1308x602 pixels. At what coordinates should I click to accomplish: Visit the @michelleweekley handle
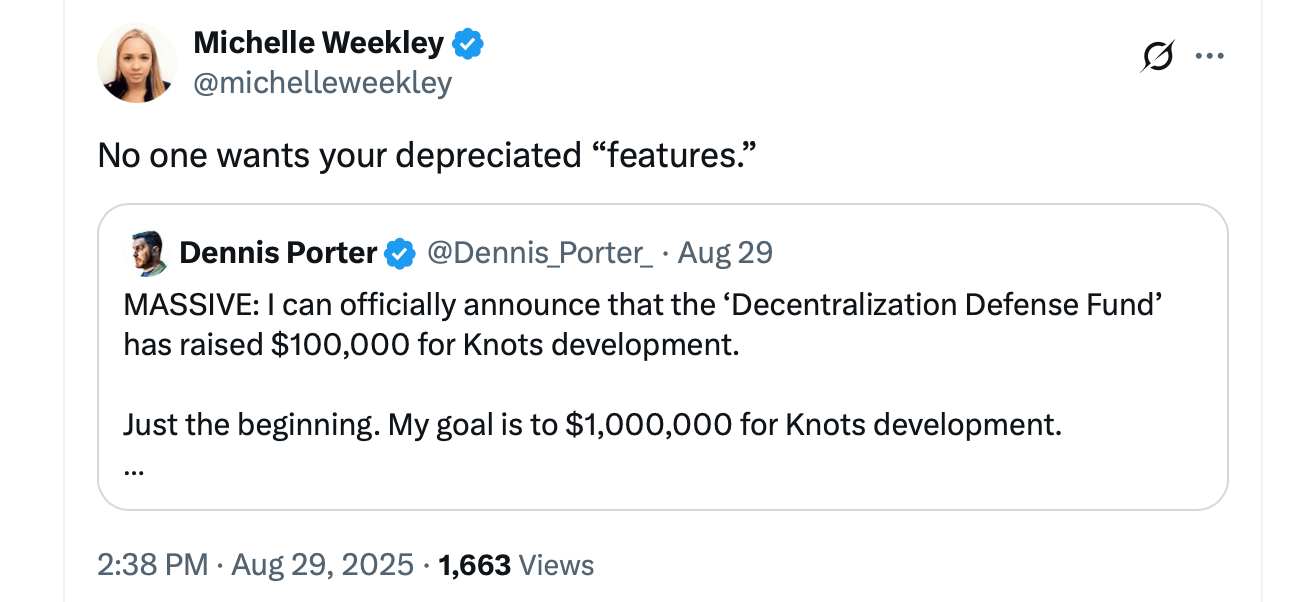click(322, 83)
